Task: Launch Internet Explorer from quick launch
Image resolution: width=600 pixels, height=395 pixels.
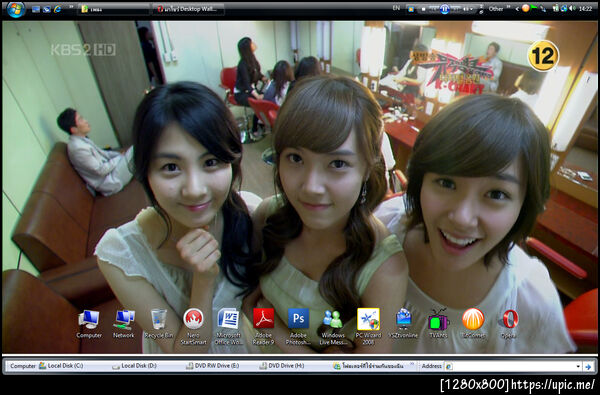Action: coord(57,9)
